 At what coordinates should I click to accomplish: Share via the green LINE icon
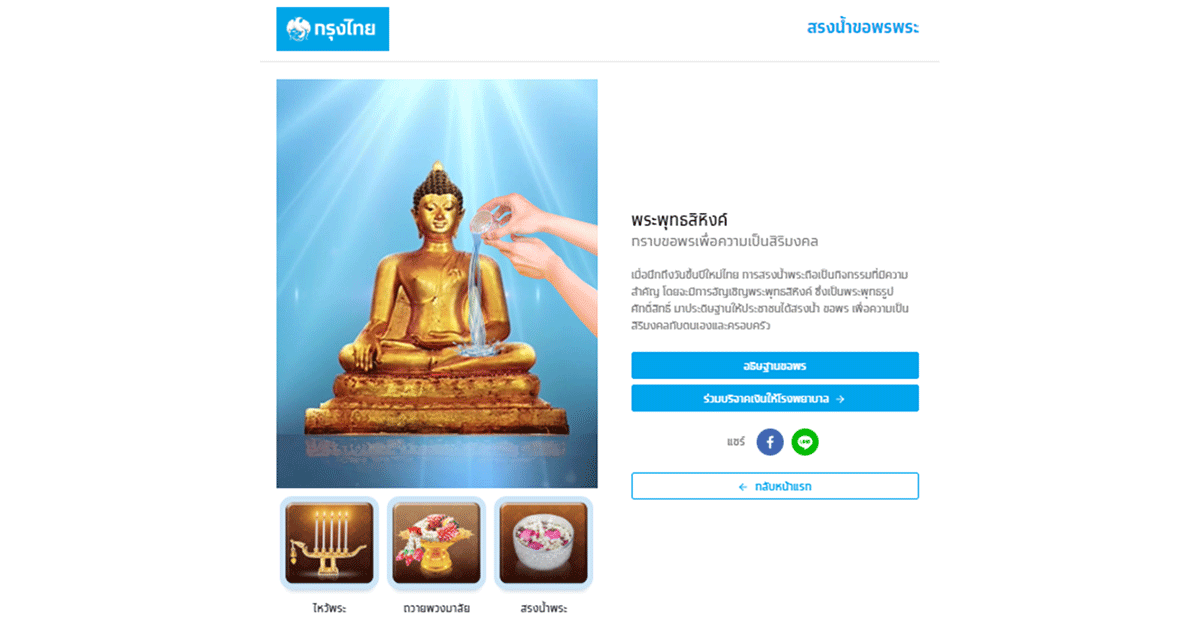tap(805, 442)
